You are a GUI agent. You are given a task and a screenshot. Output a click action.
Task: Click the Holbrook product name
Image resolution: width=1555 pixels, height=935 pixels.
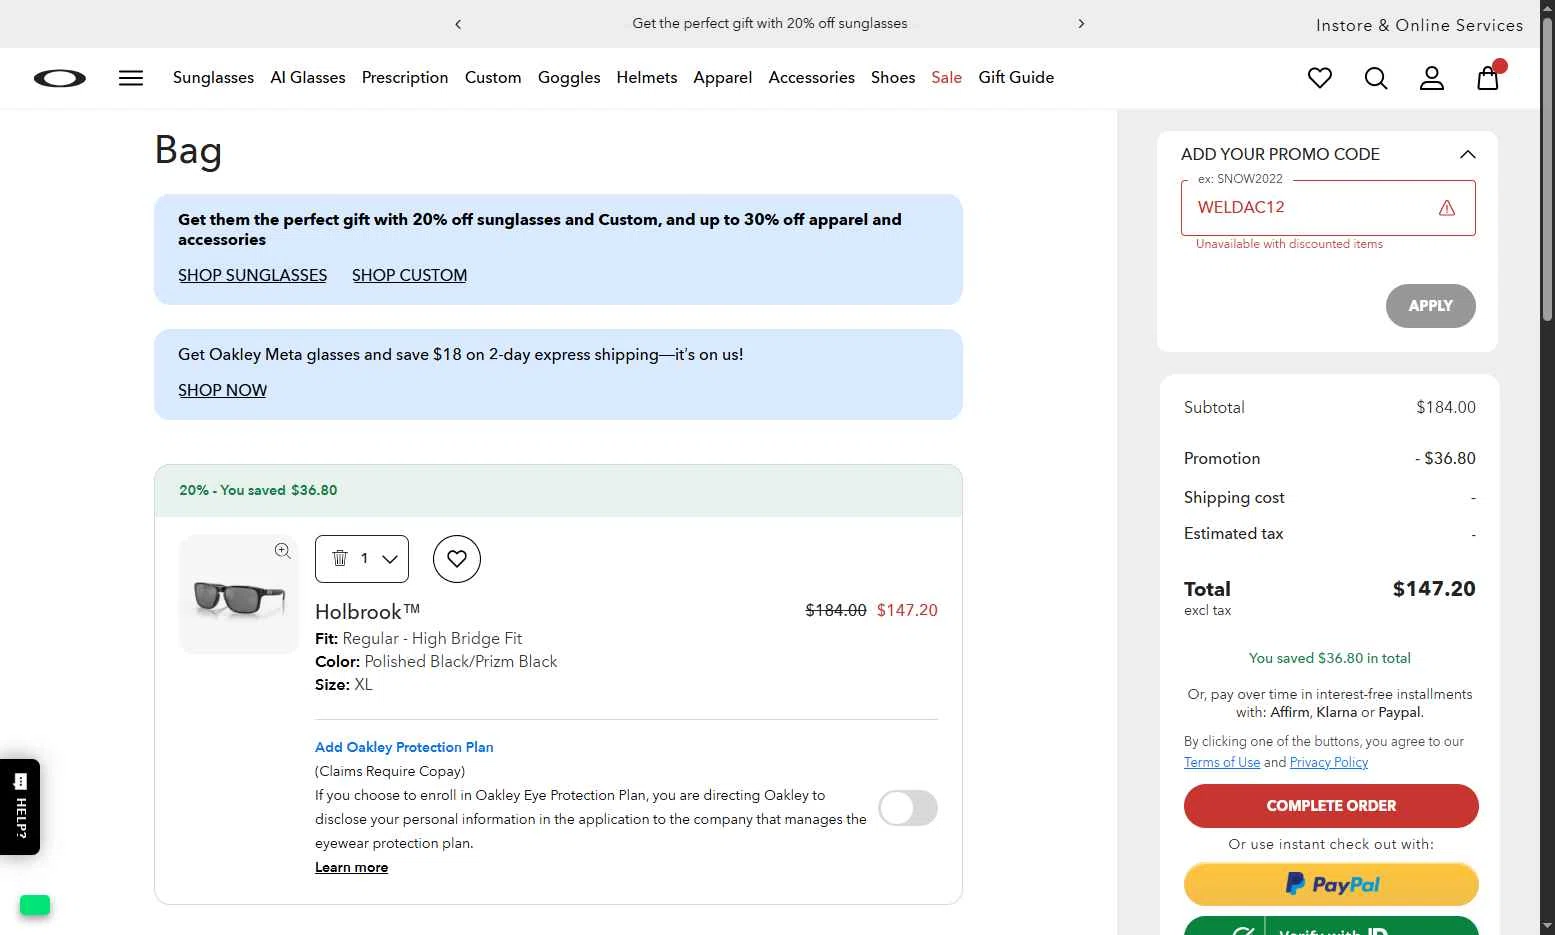pos(367,611)
